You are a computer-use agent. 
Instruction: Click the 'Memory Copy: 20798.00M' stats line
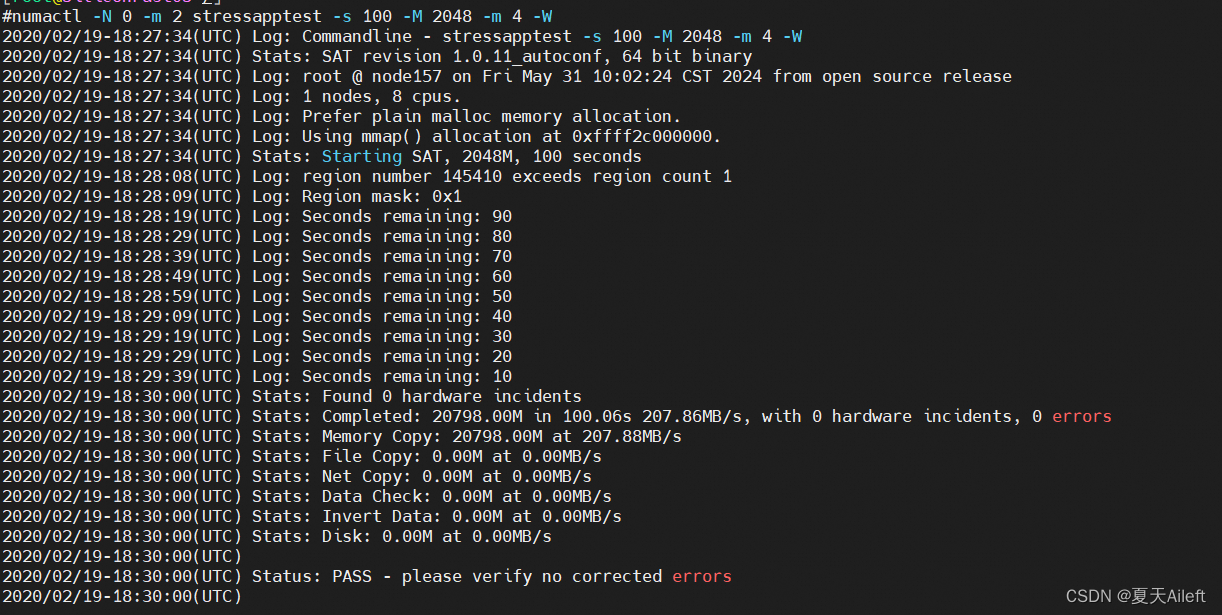point(342,436)
